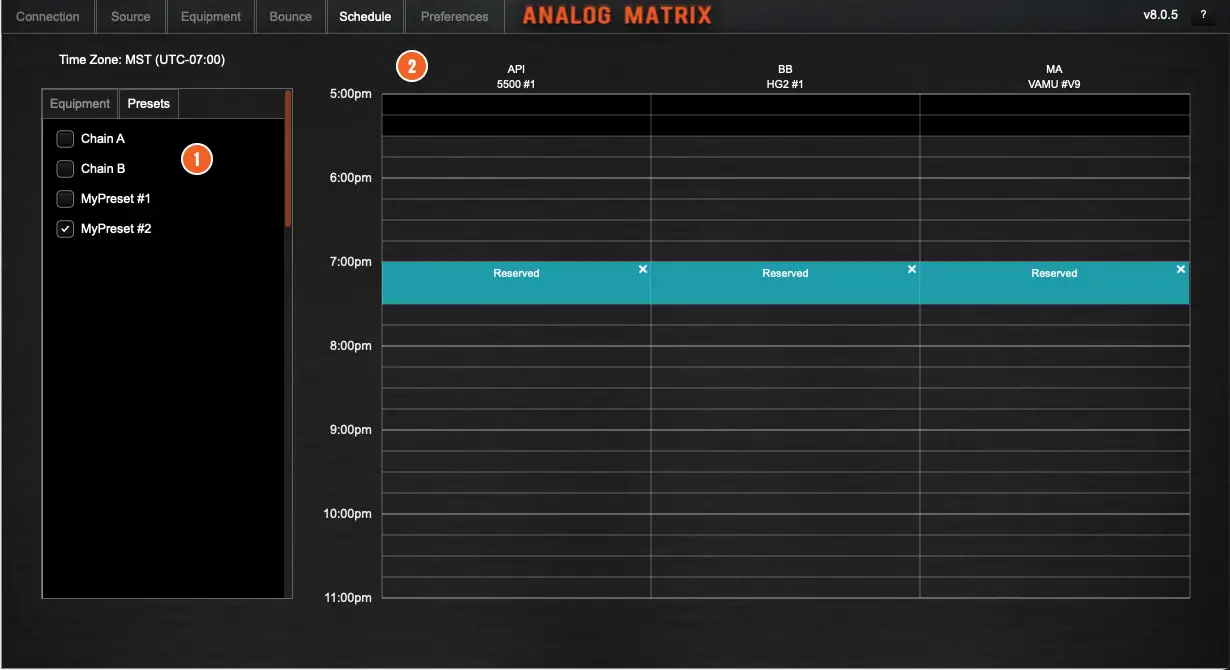The height and width of the screenshot is (670, 1230).
Task: Select the Reserved block under MA
Action: point(1054,283)
